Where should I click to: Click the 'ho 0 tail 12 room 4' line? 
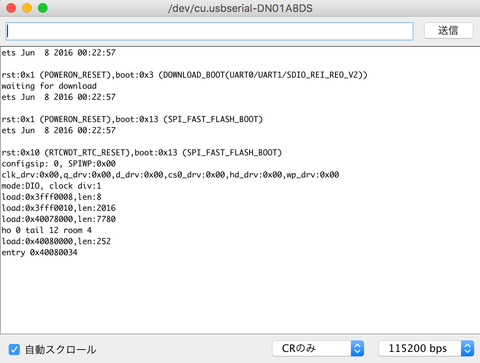(x=46, y=230)
